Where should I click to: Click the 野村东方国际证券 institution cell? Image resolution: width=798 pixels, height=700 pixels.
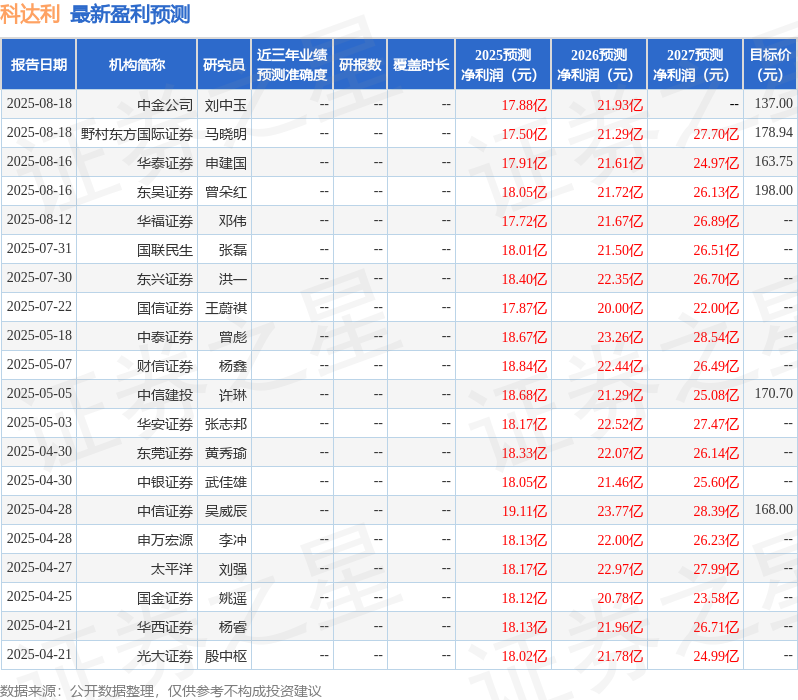click(x=137, y=134)
